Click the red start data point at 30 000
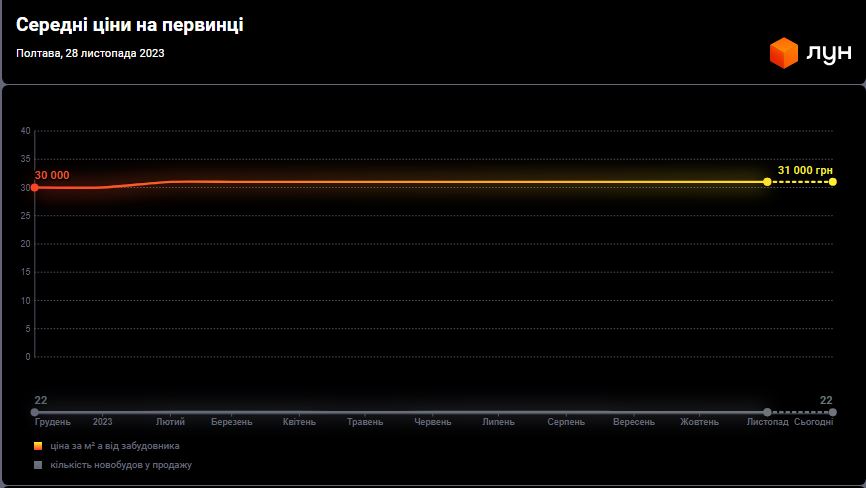The height and width of the screenshot is (488, 866). coord(35,187)
